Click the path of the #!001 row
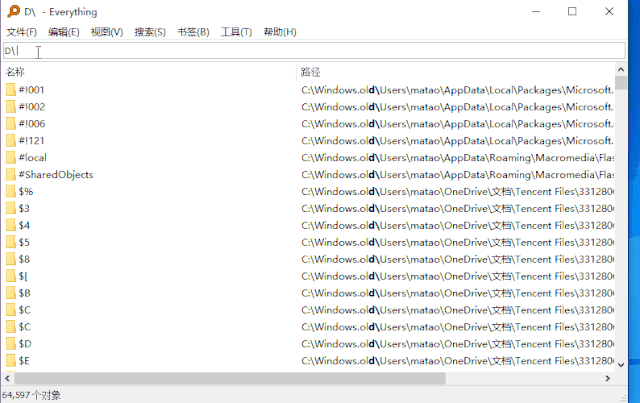 coord(458,90)
